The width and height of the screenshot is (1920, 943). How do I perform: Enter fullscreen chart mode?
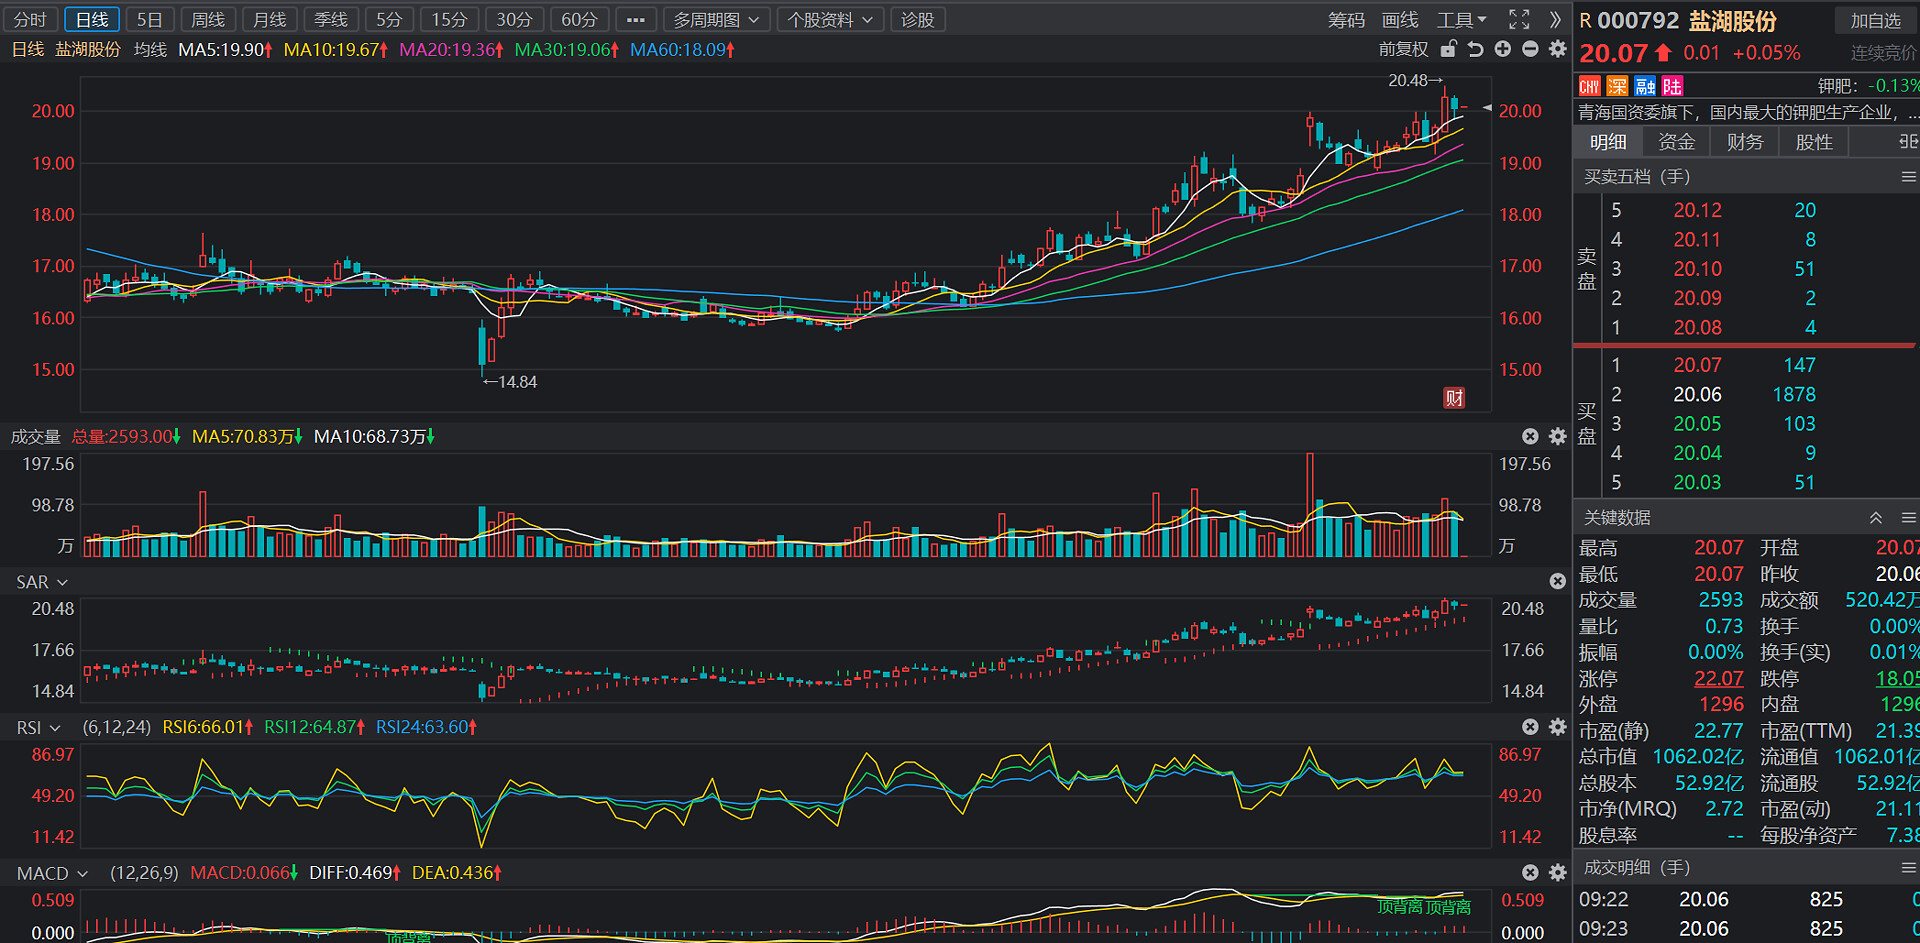[x=1519, y=19]
